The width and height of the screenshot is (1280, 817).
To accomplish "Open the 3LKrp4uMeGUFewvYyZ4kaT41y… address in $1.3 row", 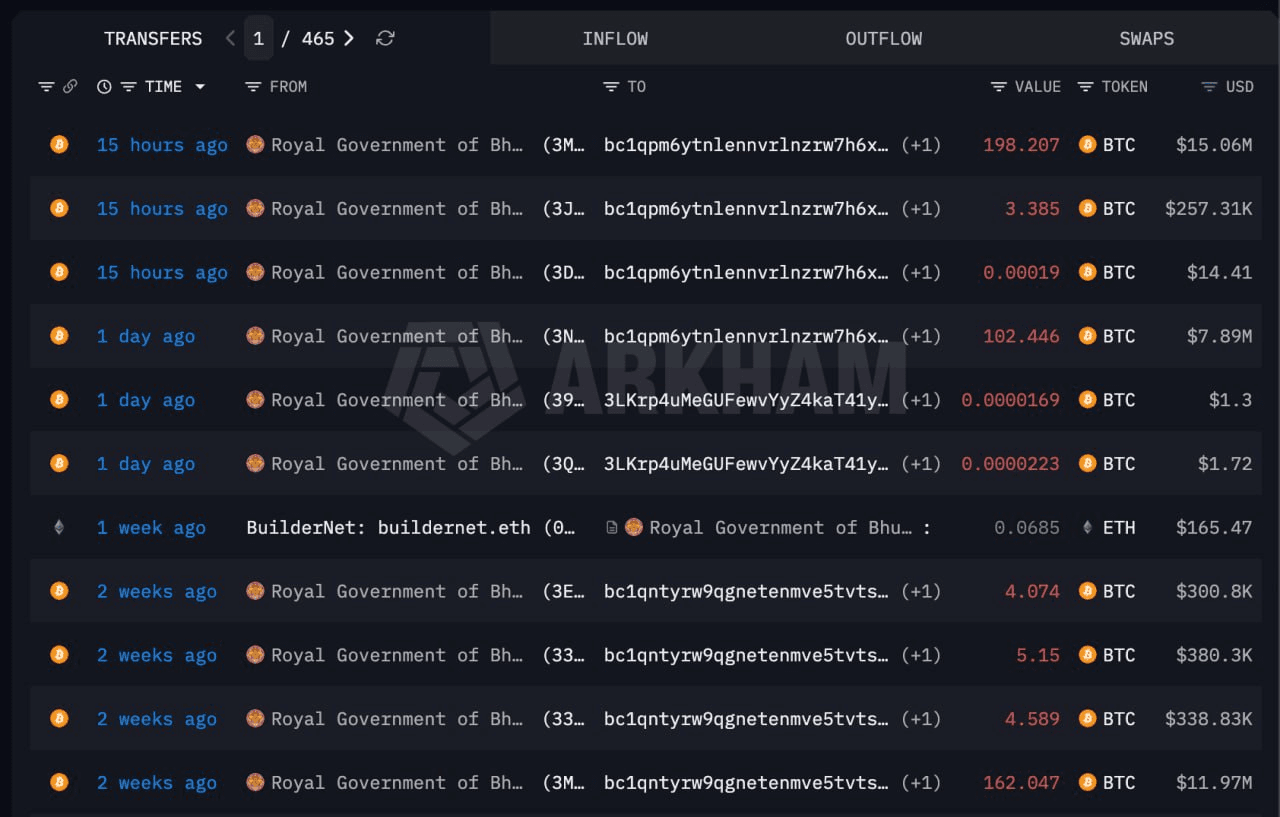I will coord(746,400).
